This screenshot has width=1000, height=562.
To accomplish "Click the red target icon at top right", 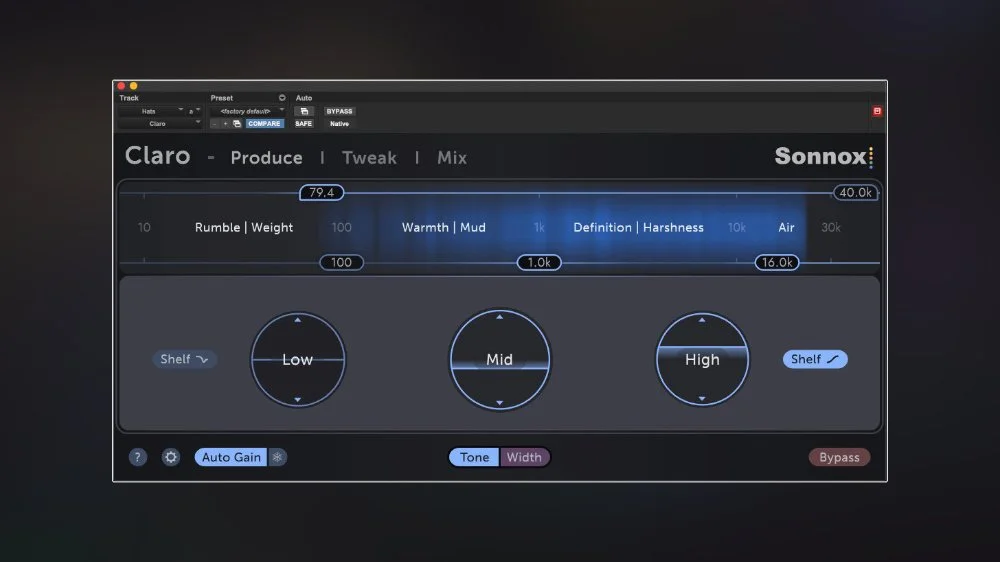I will click(877, 111).
